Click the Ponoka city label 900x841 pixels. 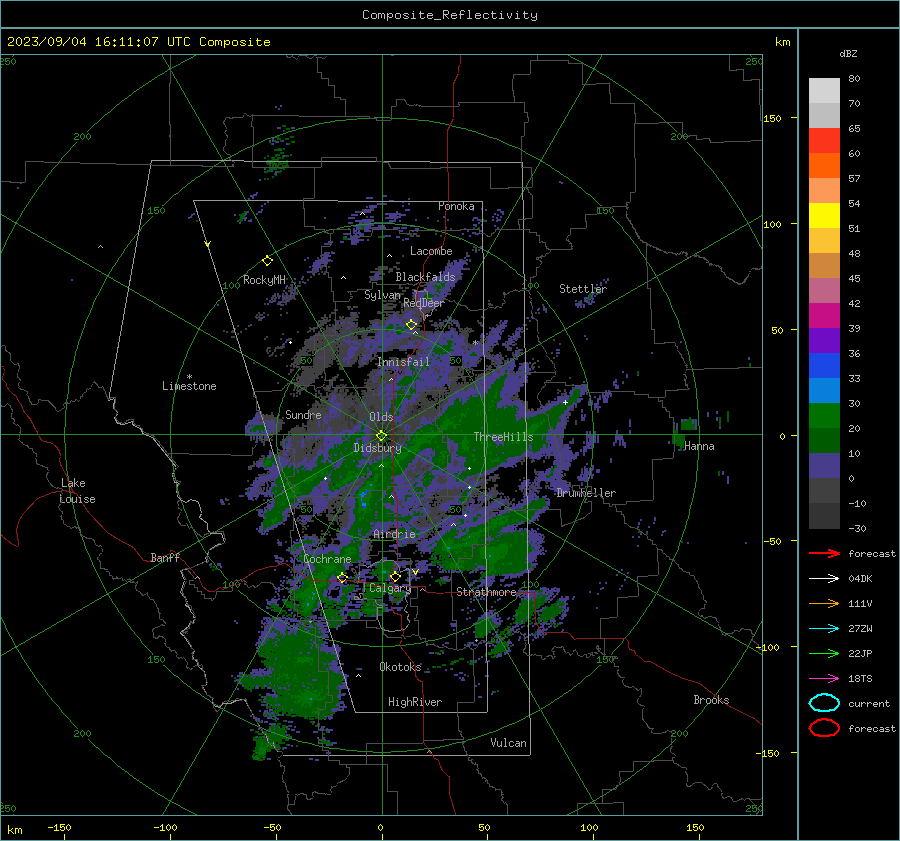point(456,206)
